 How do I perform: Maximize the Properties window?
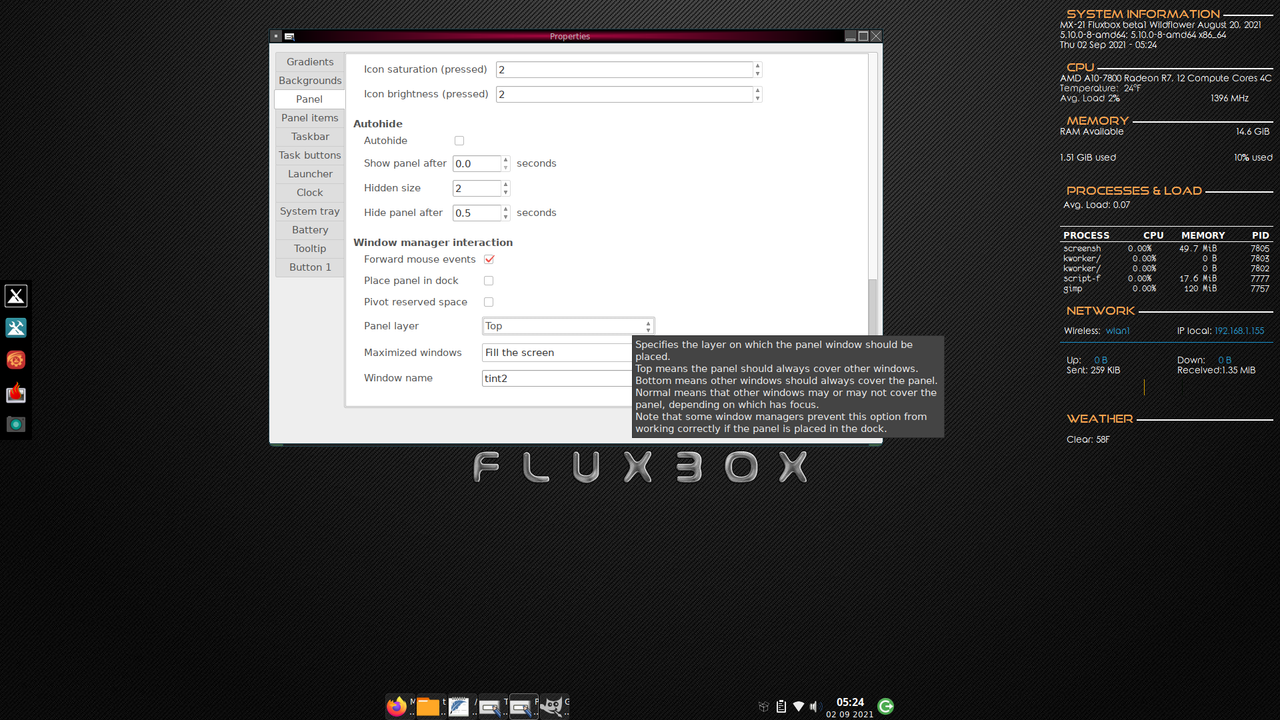[863, 36]
